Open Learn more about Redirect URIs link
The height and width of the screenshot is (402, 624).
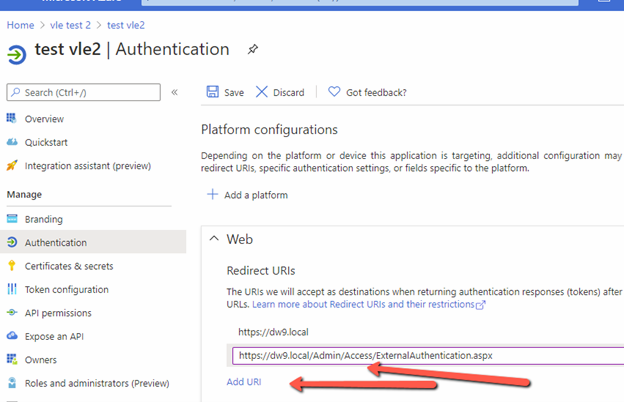coord(368,303)
